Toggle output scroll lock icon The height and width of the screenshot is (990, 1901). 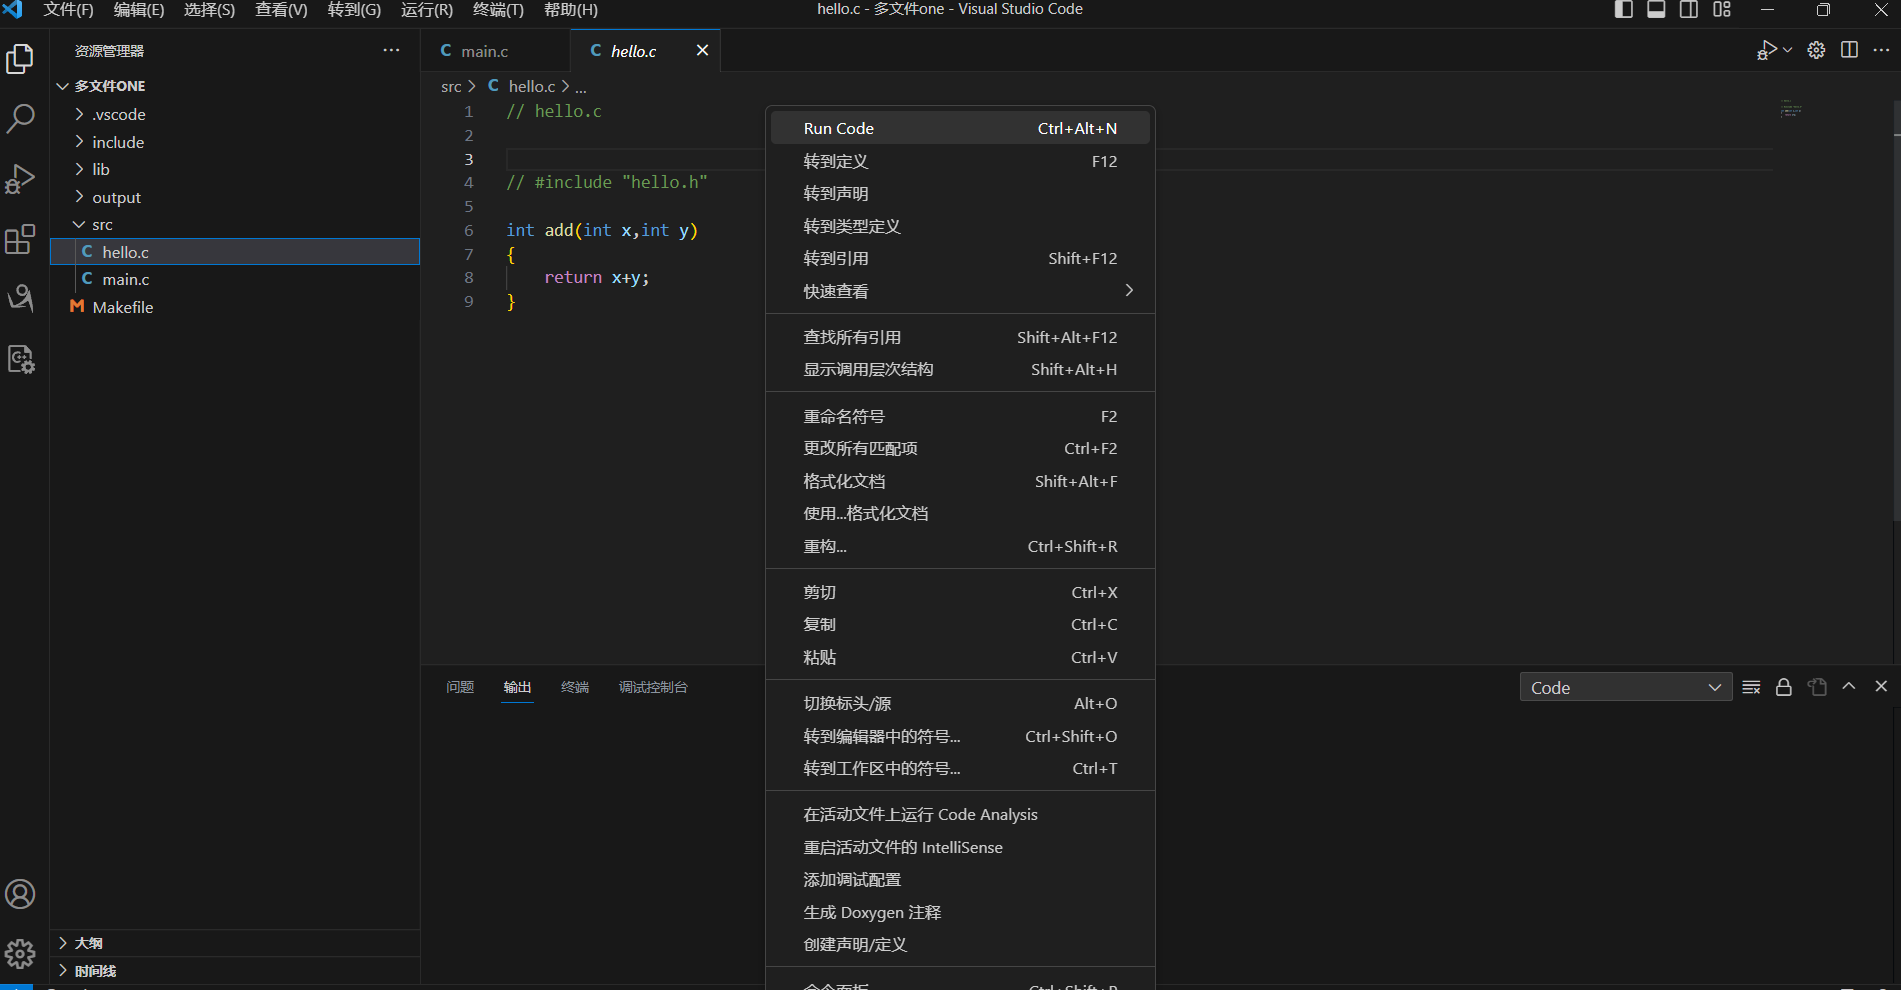click(1784, 687)
